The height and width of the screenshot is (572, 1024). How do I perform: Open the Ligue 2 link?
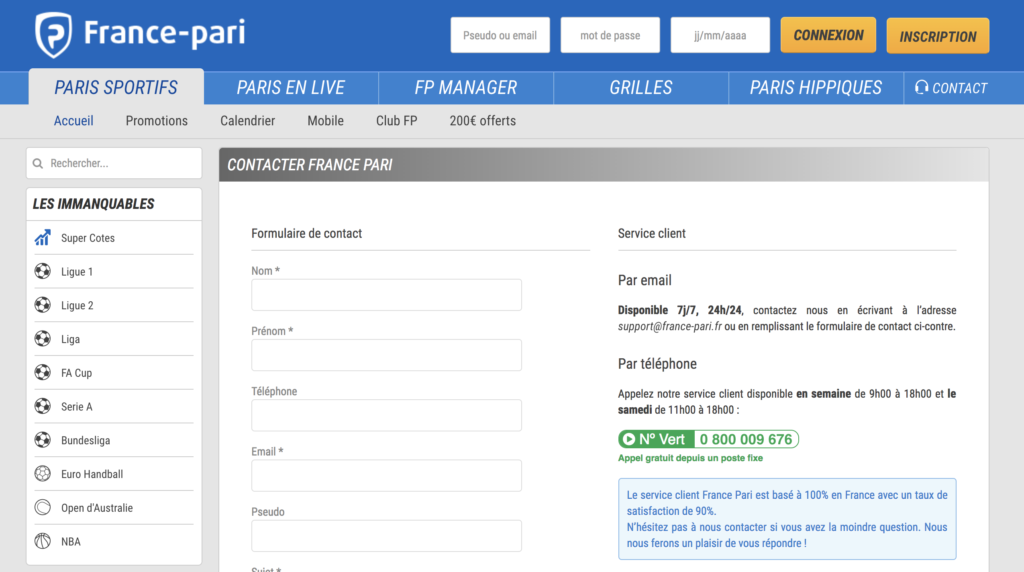click(77, 306)
